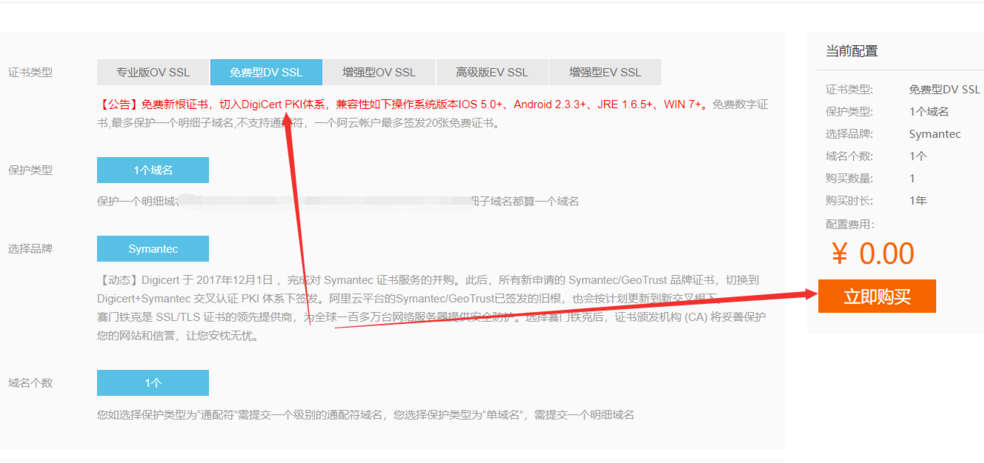The image size is (984, 463).
Task: Click the Symantec value in config panel
Action: pos(934,134)
